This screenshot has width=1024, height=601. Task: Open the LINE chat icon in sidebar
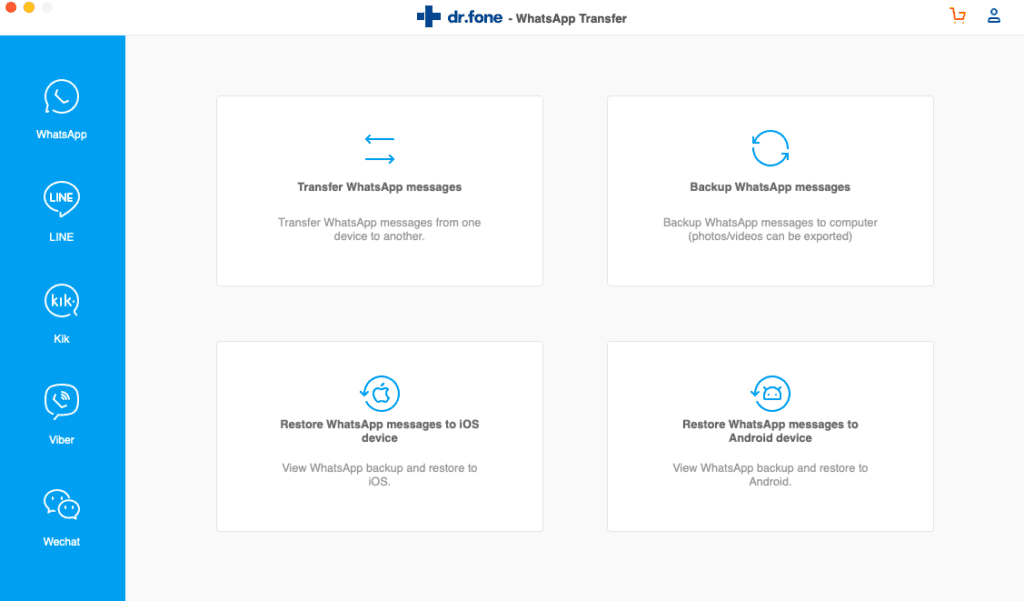[x=61, y=199]
